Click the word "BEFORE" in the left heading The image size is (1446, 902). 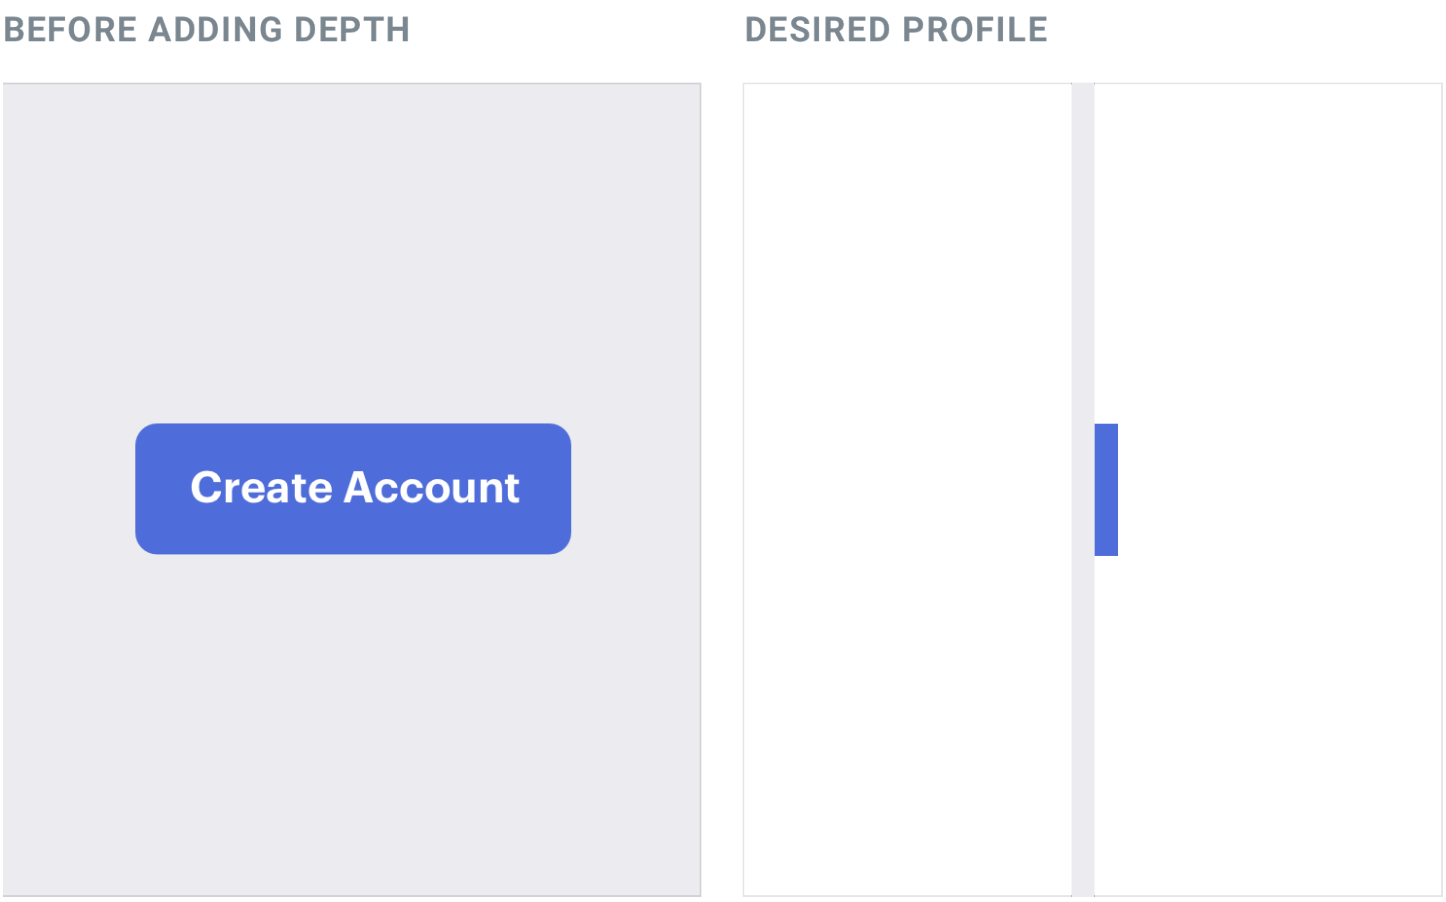[x=70, y=30]
